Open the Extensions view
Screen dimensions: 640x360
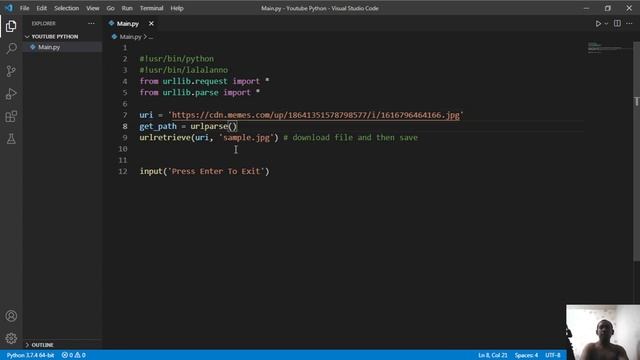[11, 117]
